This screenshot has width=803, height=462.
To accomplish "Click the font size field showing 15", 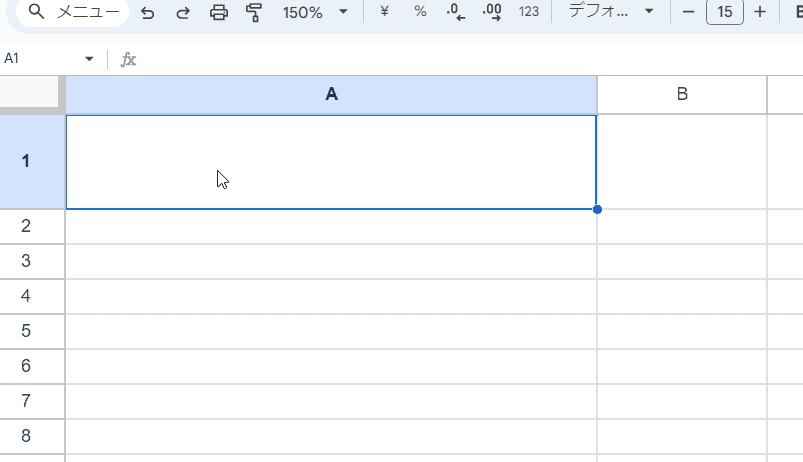I will [724, 12].
